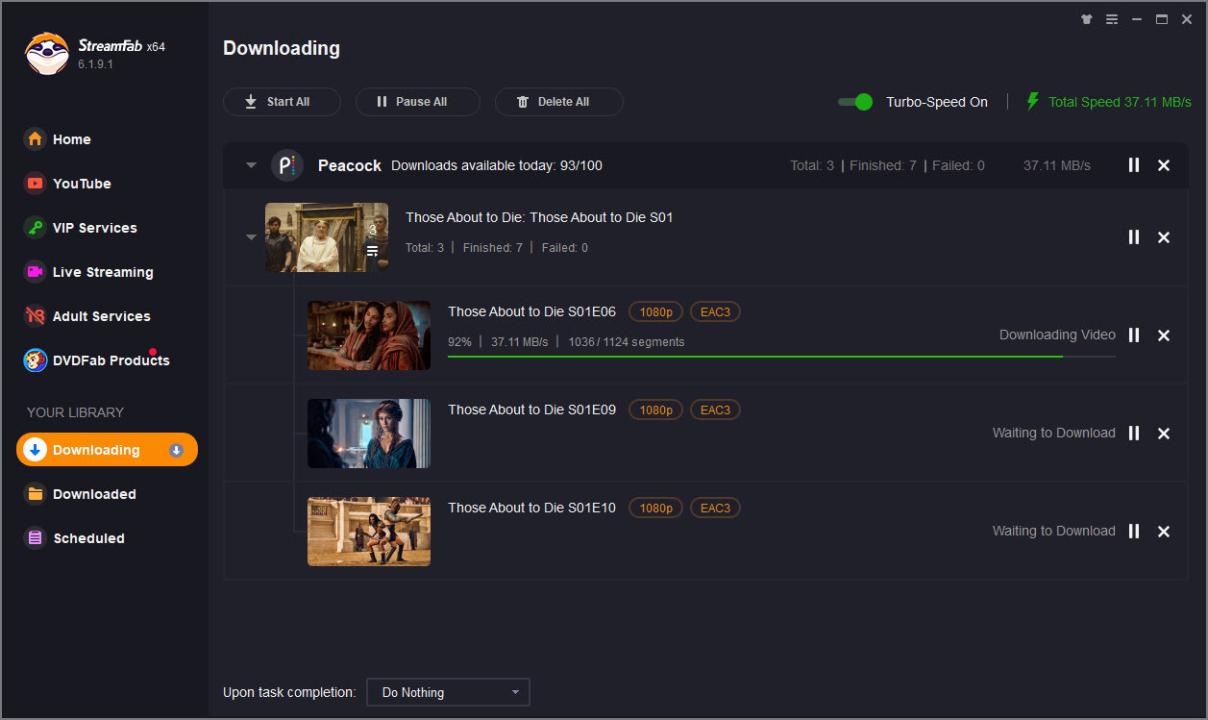
Task: Click the S01E09 episode thumbnail
Action: click(369, 433)
